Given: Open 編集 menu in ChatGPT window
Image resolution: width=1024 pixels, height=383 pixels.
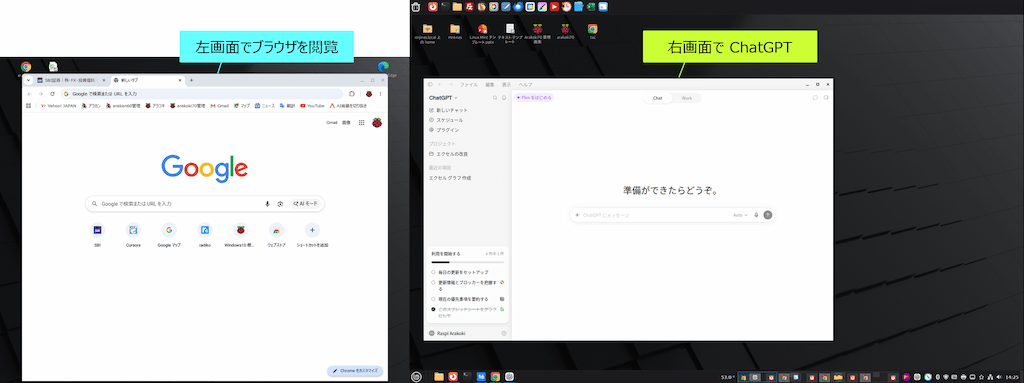Looking at the screenshot, I should (490, 85).
